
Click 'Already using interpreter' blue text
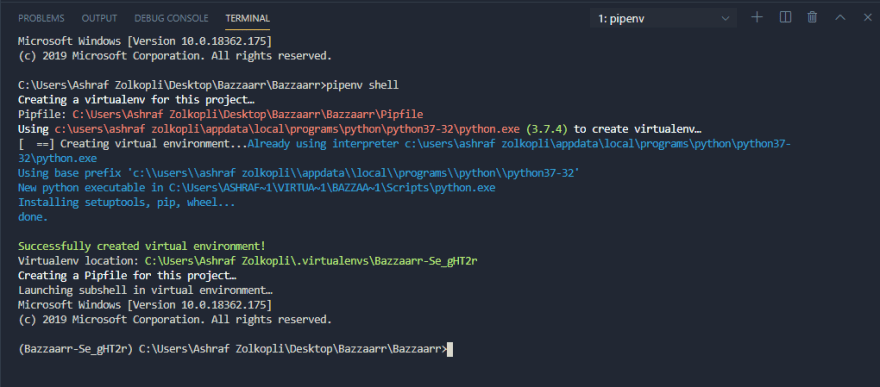click(x=323, y=144)
